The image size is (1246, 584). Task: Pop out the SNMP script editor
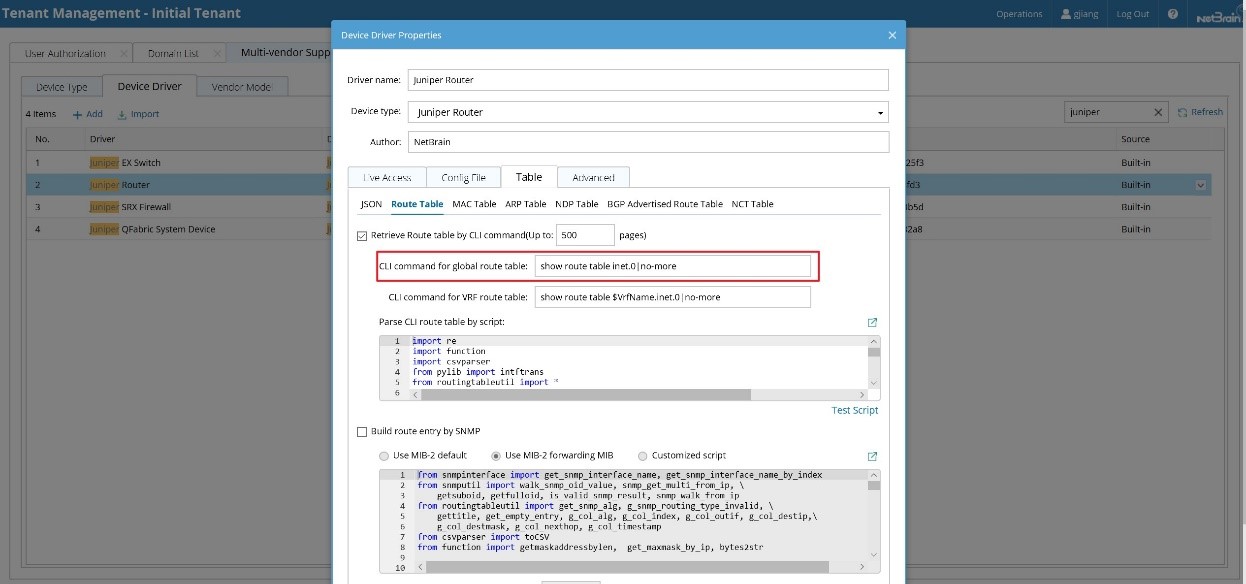tap(872, 455)
